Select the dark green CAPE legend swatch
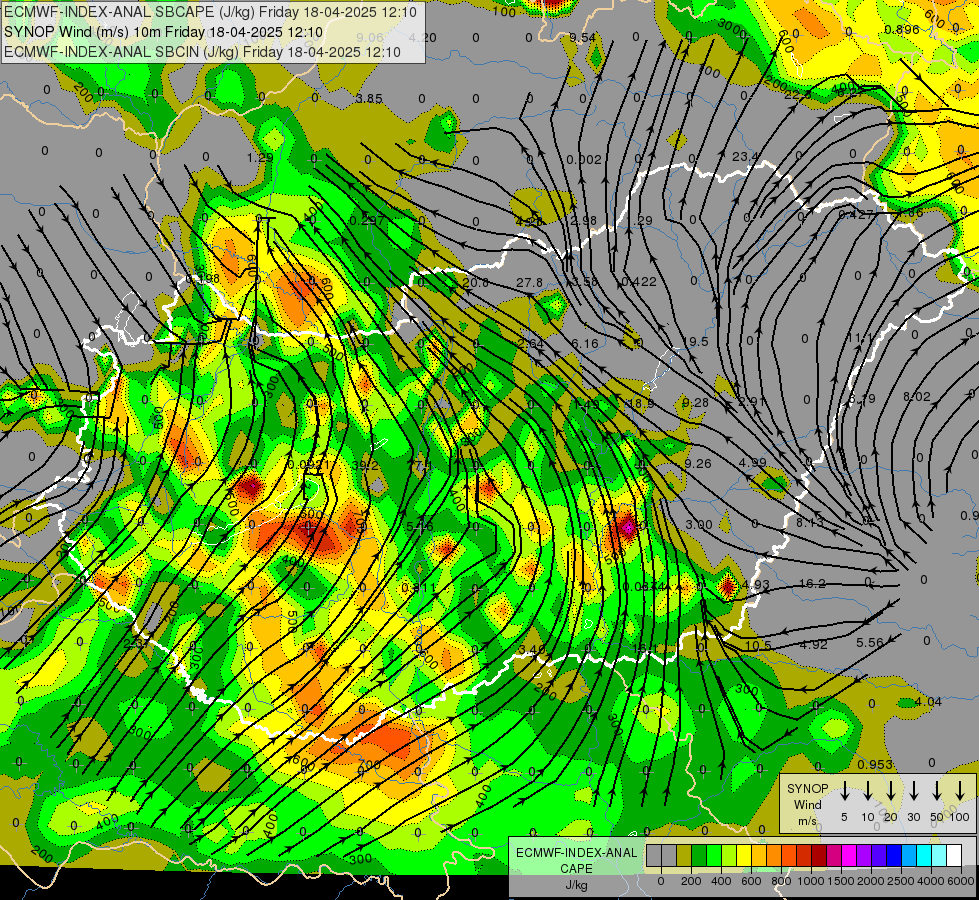This screenshot has width=979, height=900. (699, 855)
